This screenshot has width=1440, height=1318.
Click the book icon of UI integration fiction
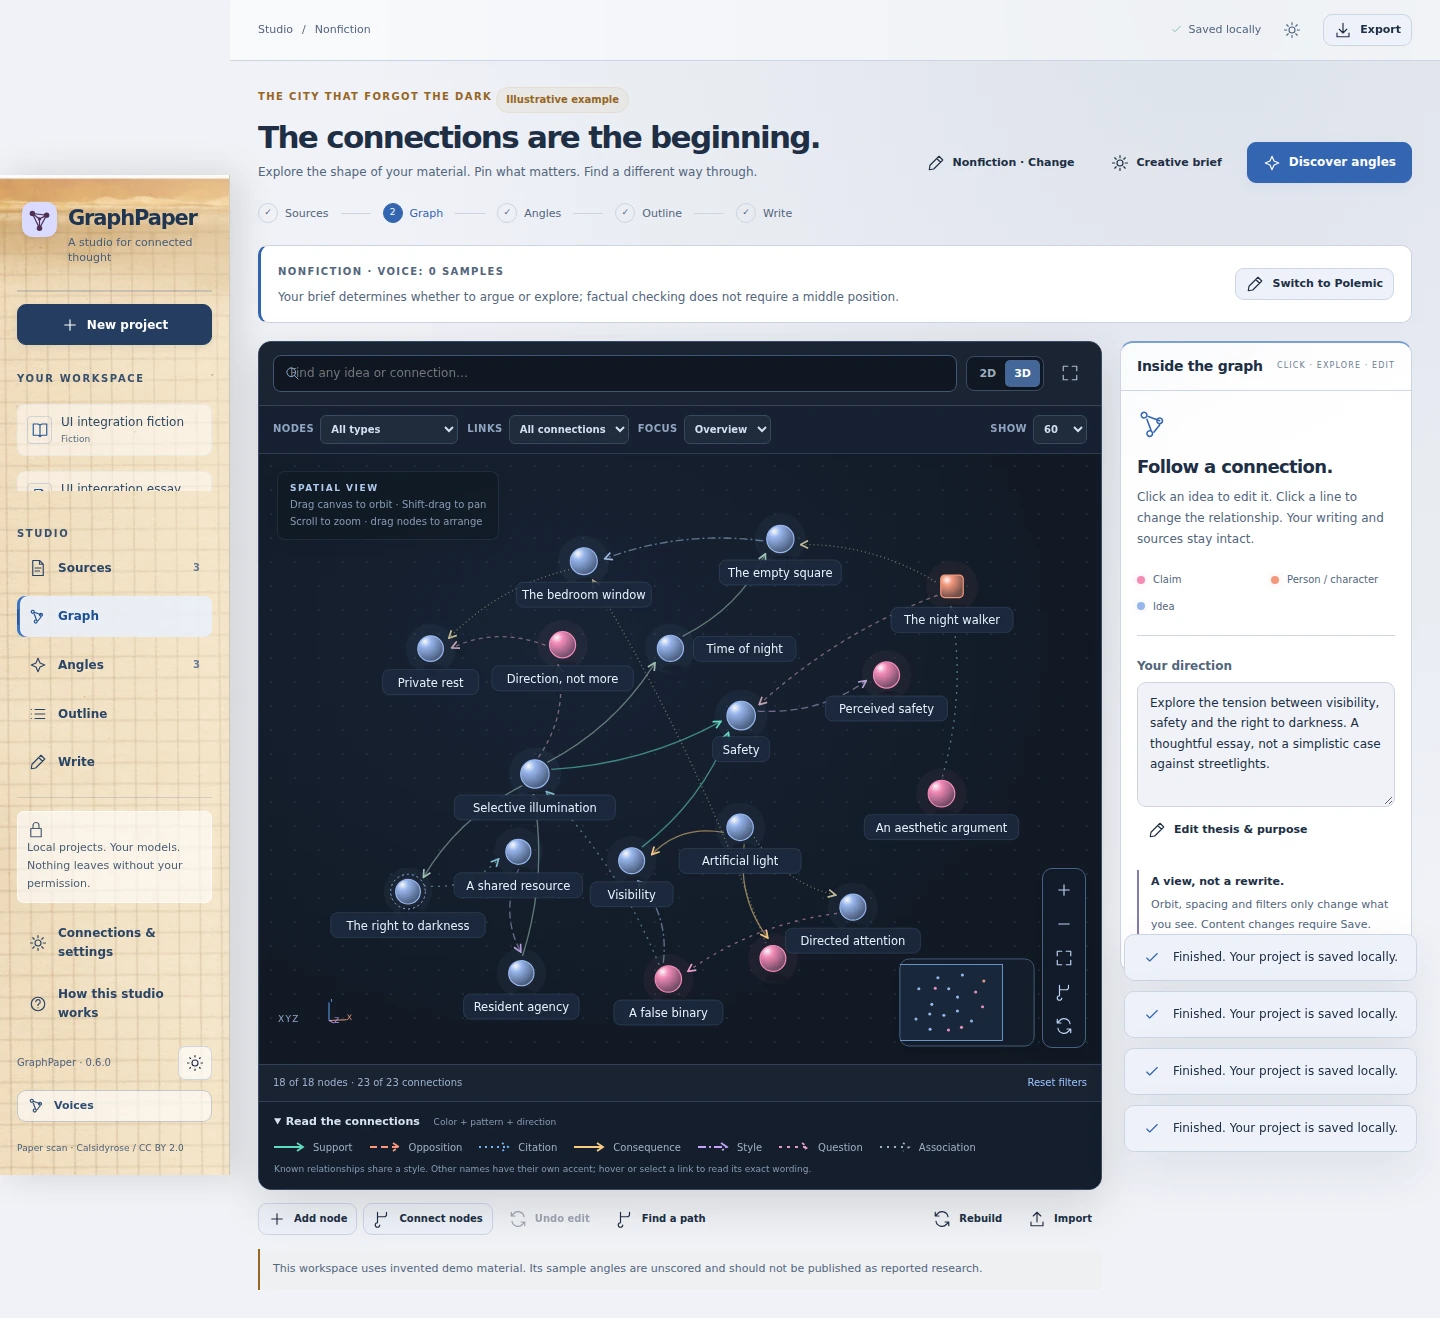pyautogui.click(x=40, y=430)
